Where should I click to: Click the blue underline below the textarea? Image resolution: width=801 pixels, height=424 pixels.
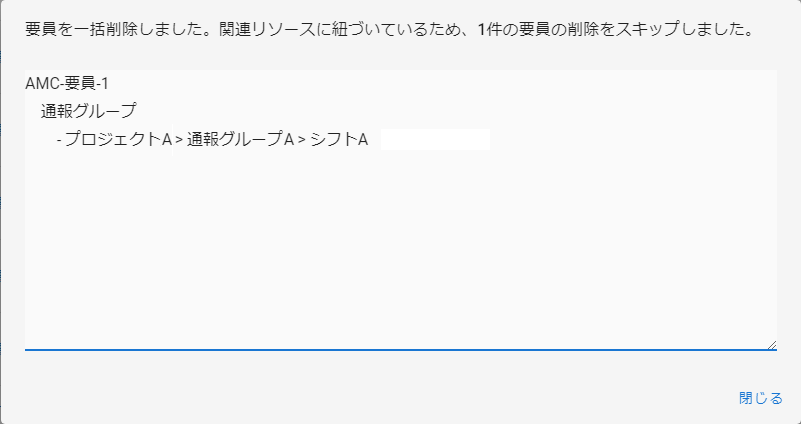400,350
